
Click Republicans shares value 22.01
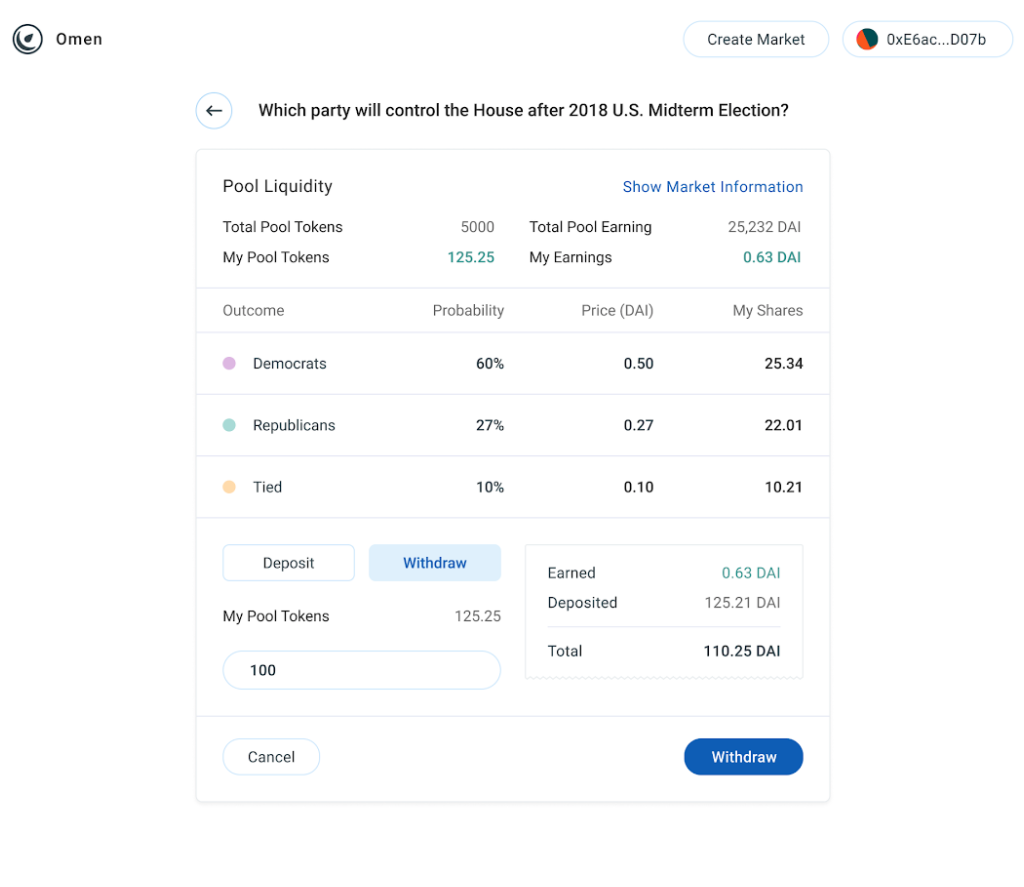pyautogui.click(x=784, y=425)
